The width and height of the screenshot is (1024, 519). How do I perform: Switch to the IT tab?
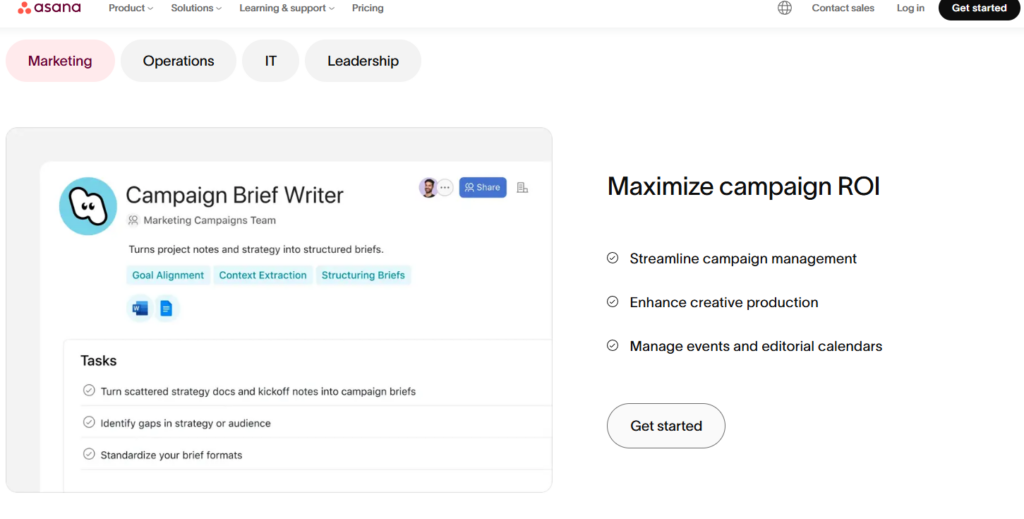[270, 61]
